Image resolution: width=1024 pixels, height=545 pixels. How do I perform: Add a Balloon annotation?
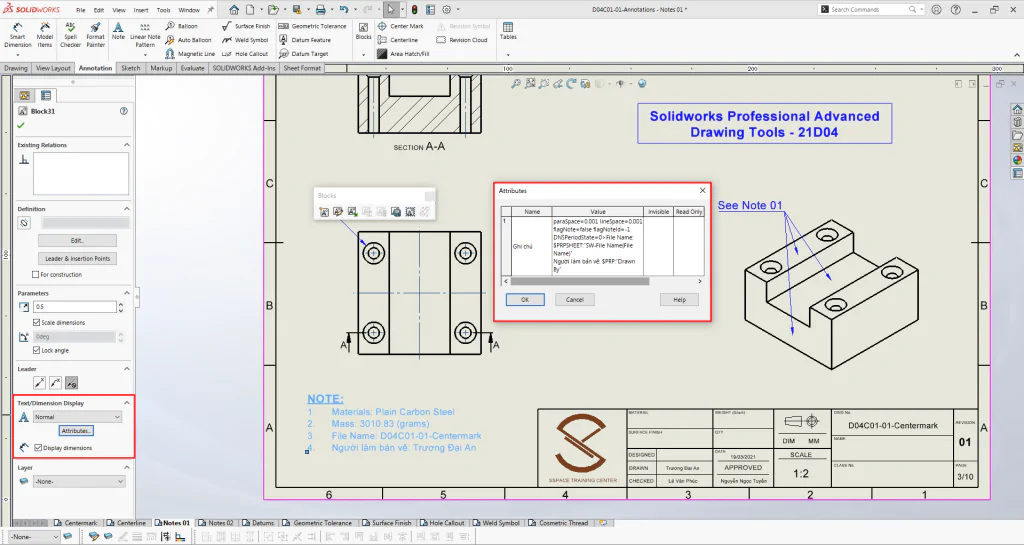tap(182, 26)
